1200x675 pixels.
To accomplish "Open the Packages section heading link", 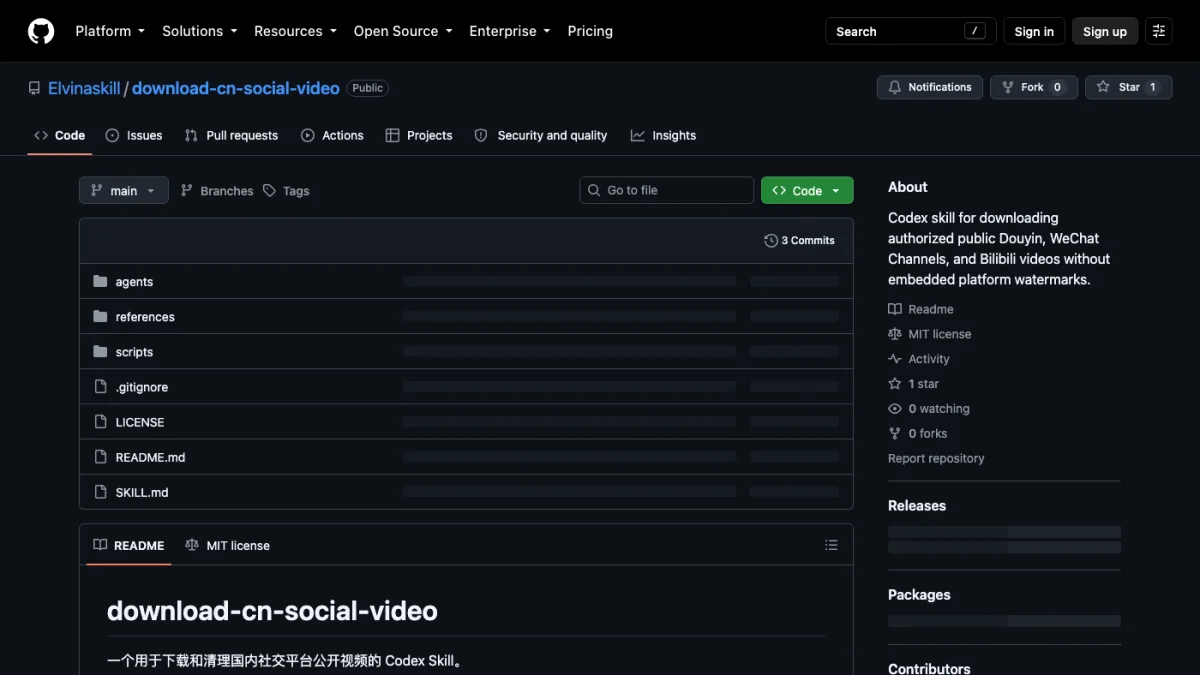I will [x=919, y=595].
